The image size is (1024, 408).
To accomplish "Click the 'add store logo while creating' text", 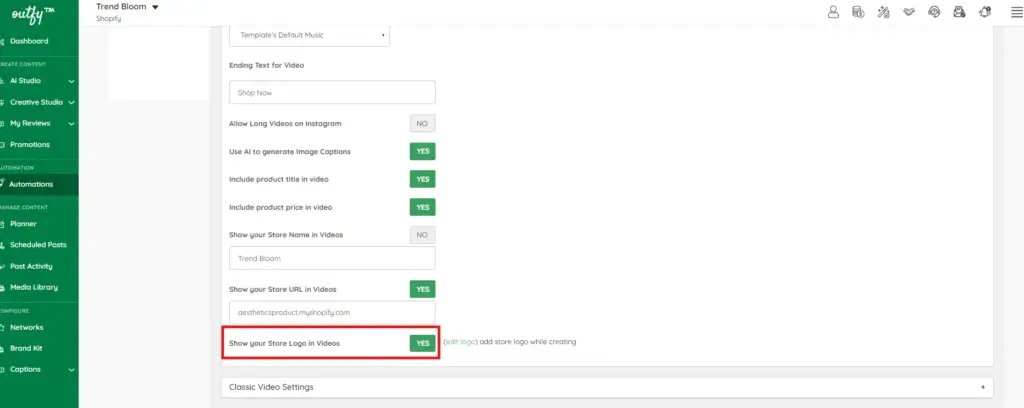I will click(x=528, y=342).
